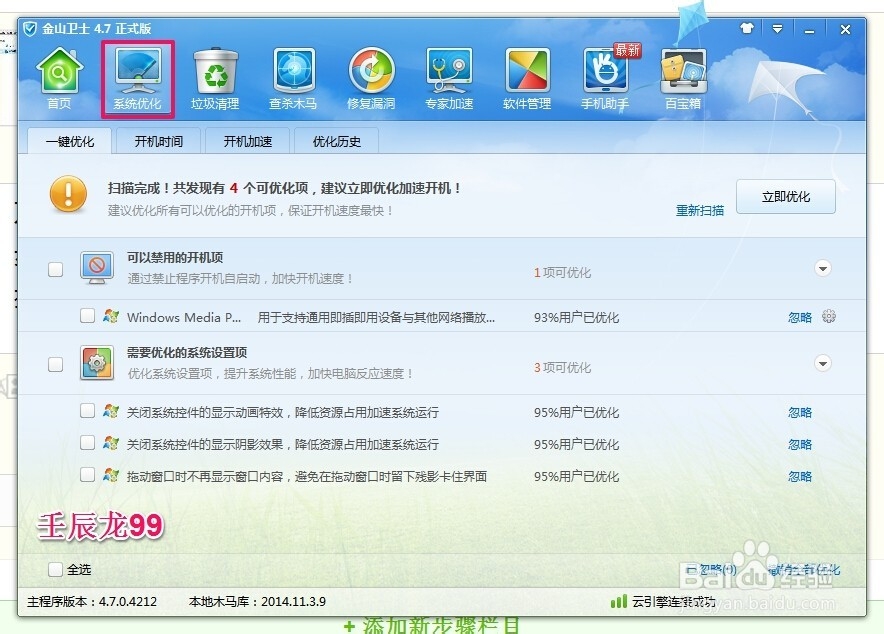
Task: Open the 优化历史 tab
Action: coord(336,141)
